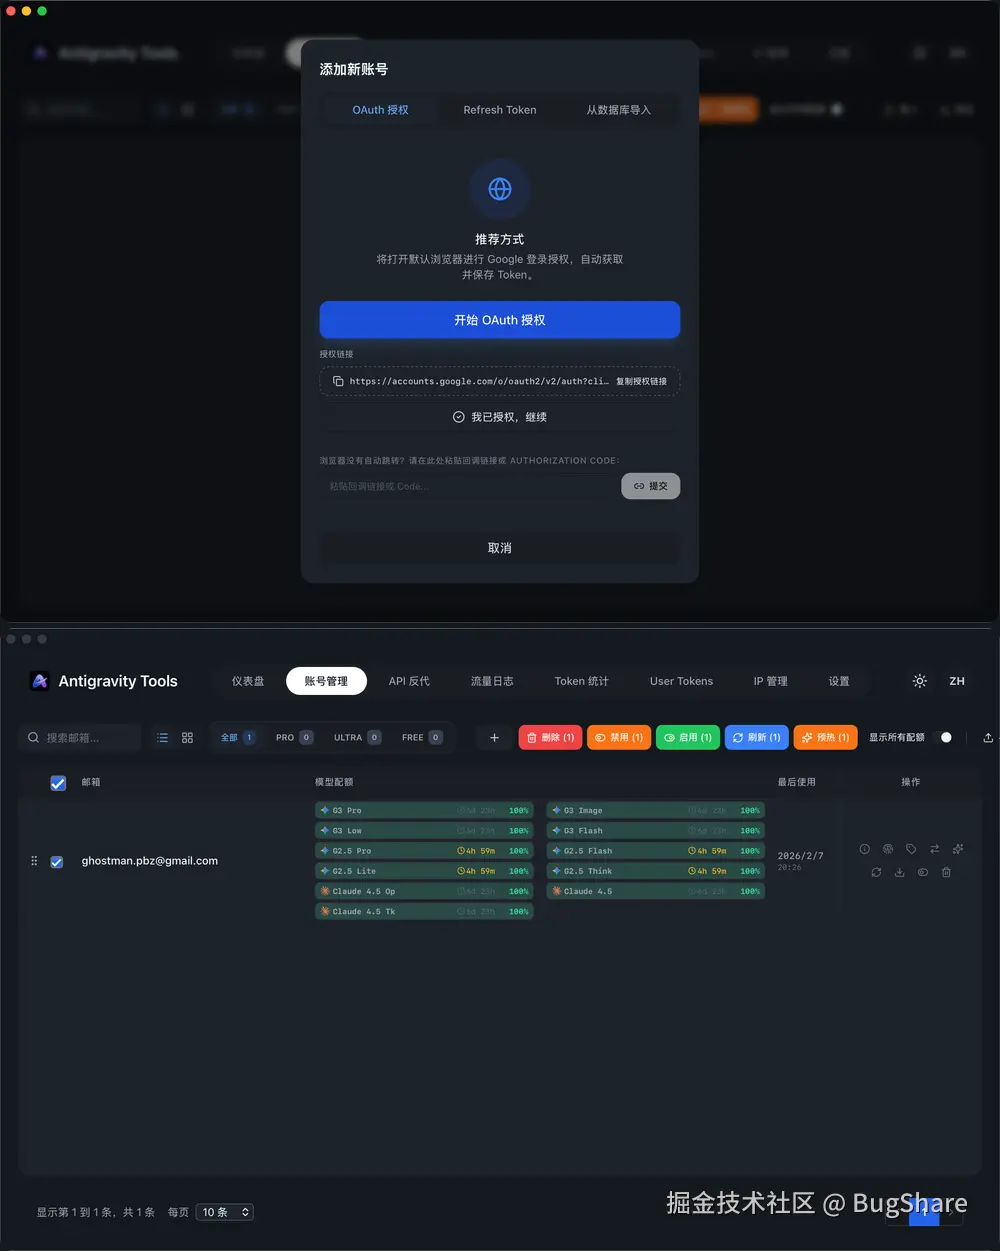Open the 10 条 per-page dropdown
This screenshot has height=1251, width=1000.
225,1212
